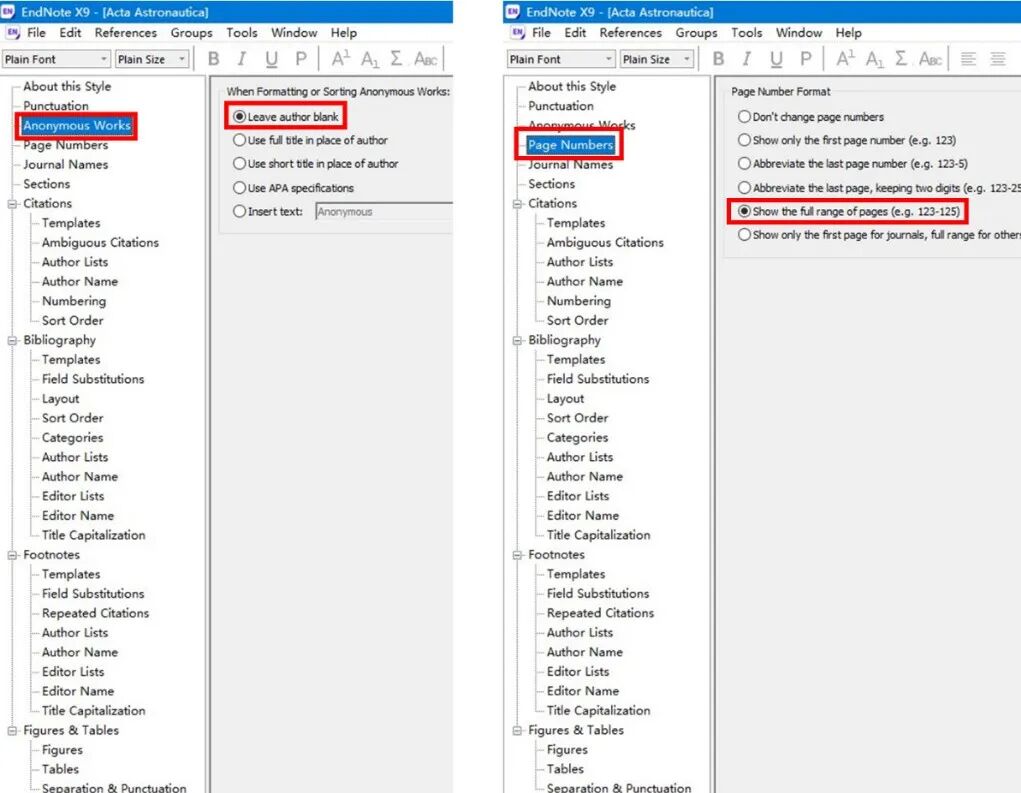Screen dimensions: 1021x793
Task: Open the Tools menu
Action: point(242,32)
